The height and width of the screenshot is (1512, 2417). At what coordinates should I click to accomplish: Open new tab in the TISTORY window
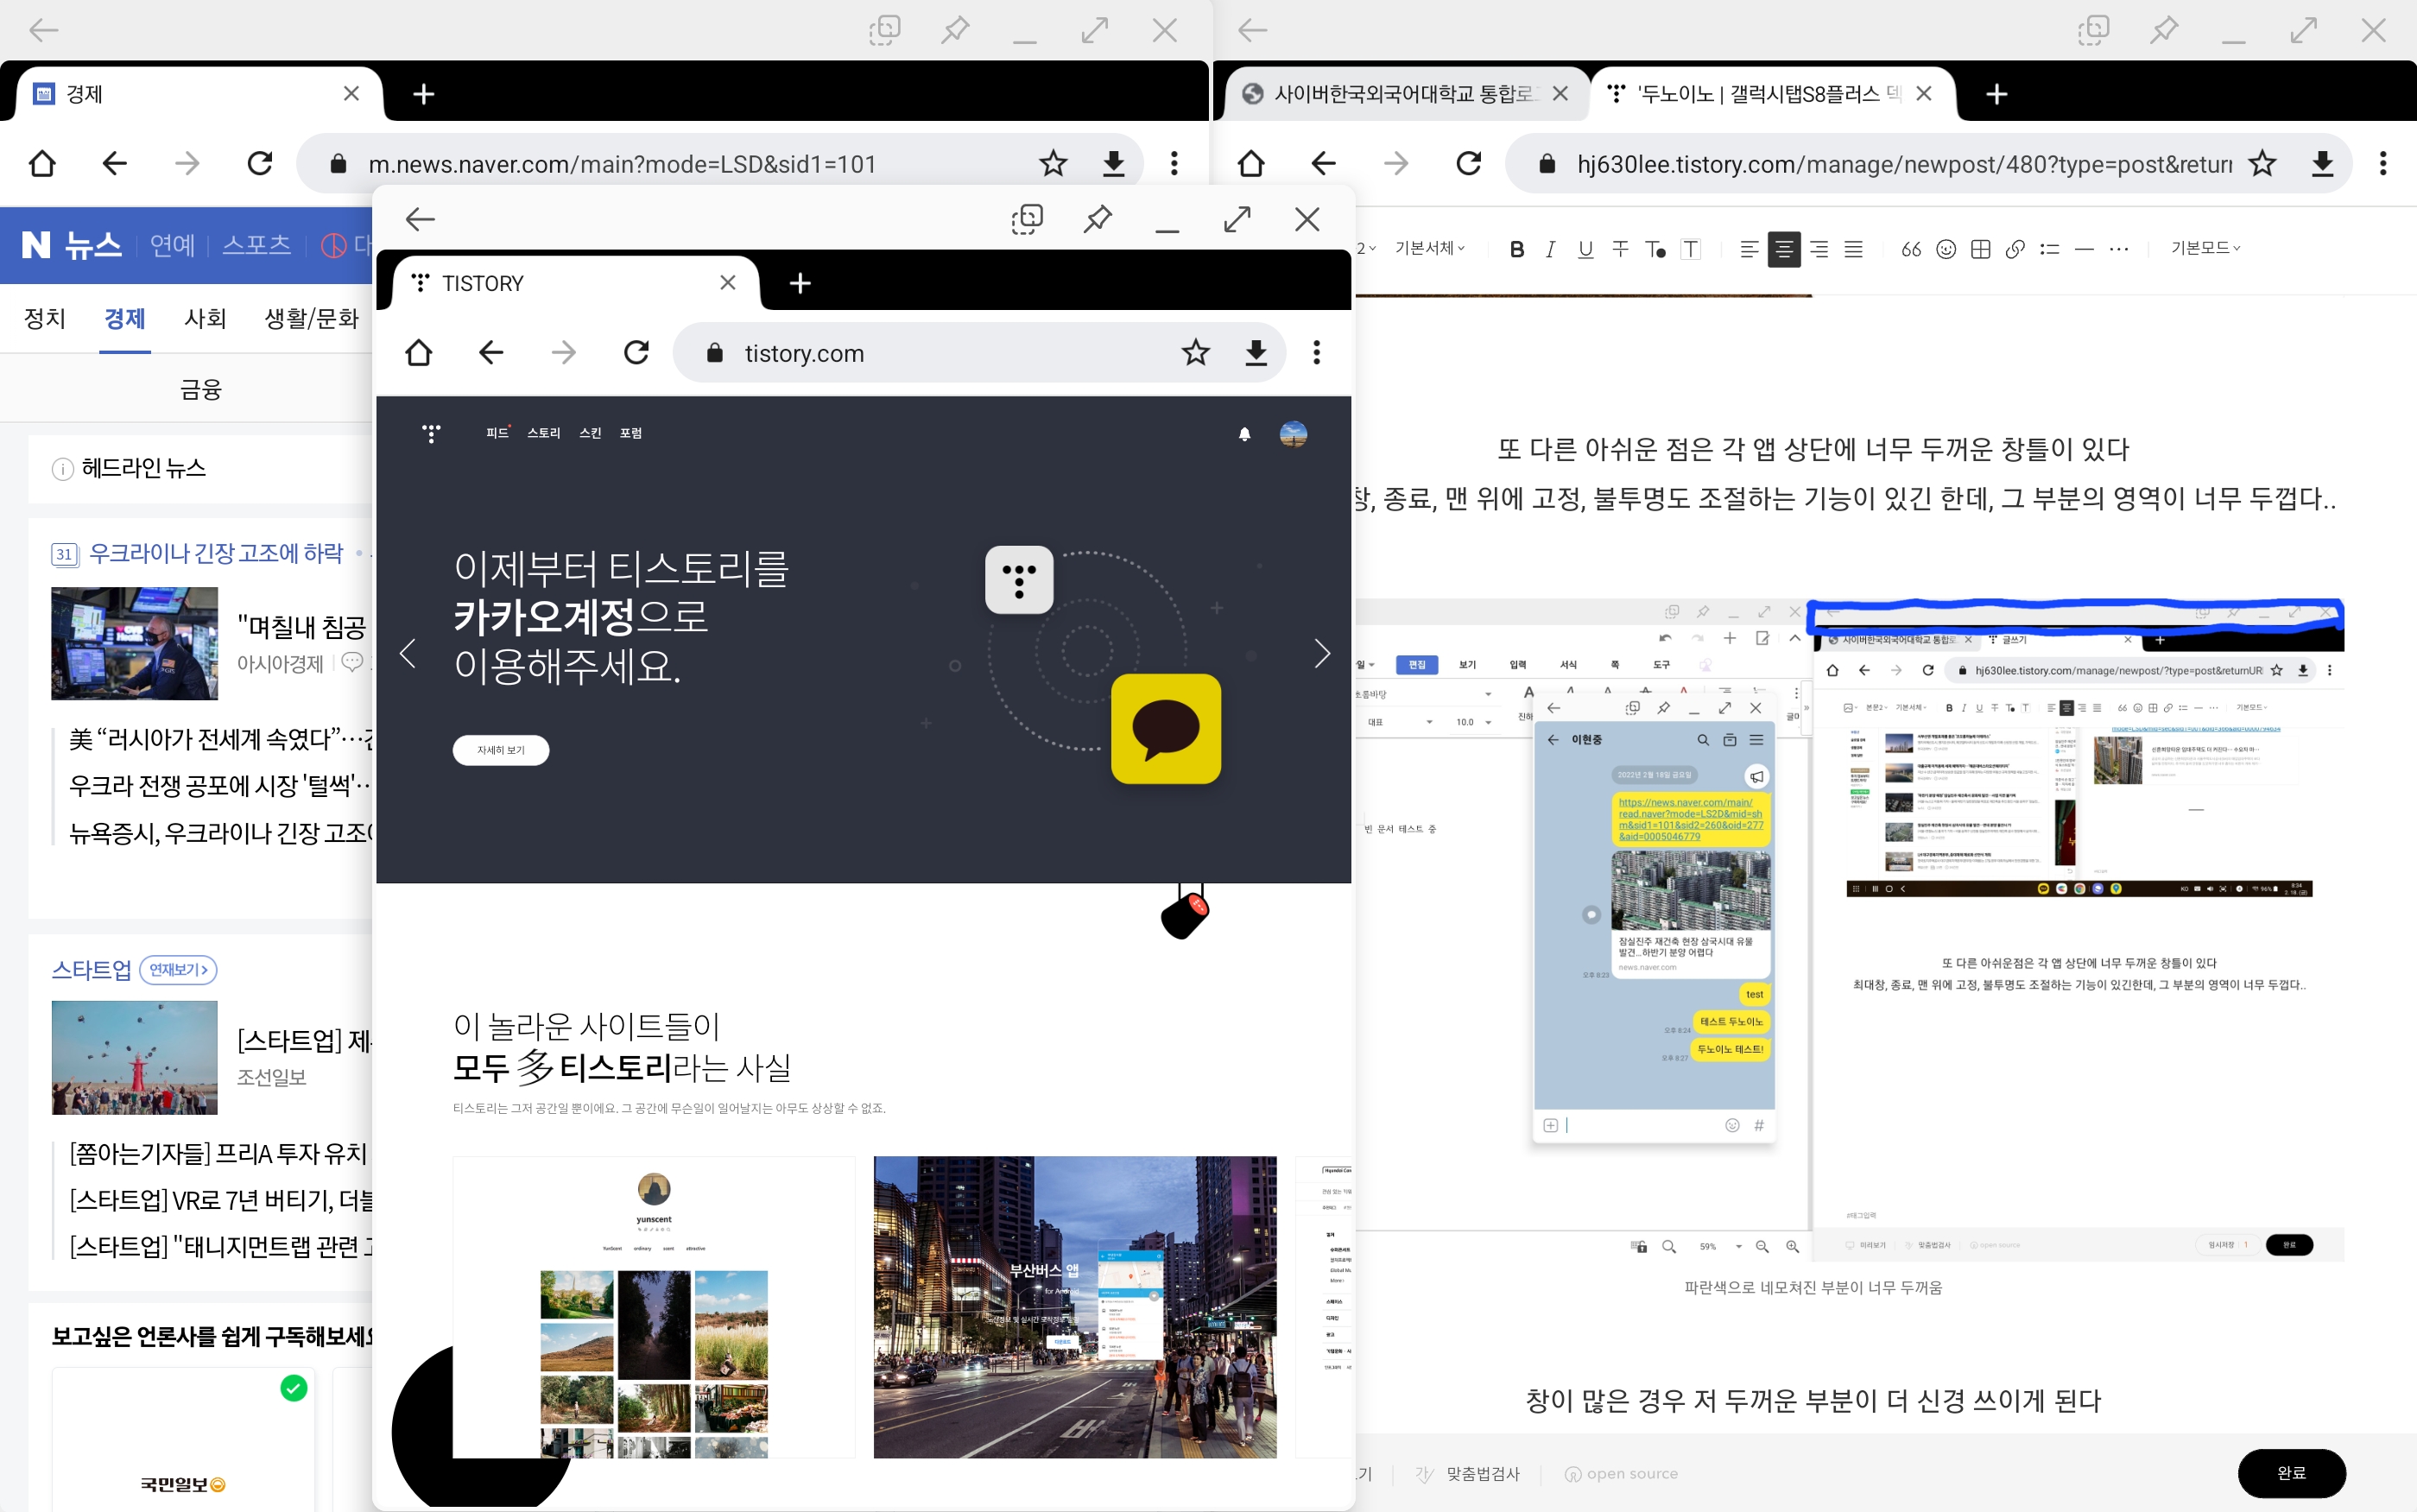799,283
